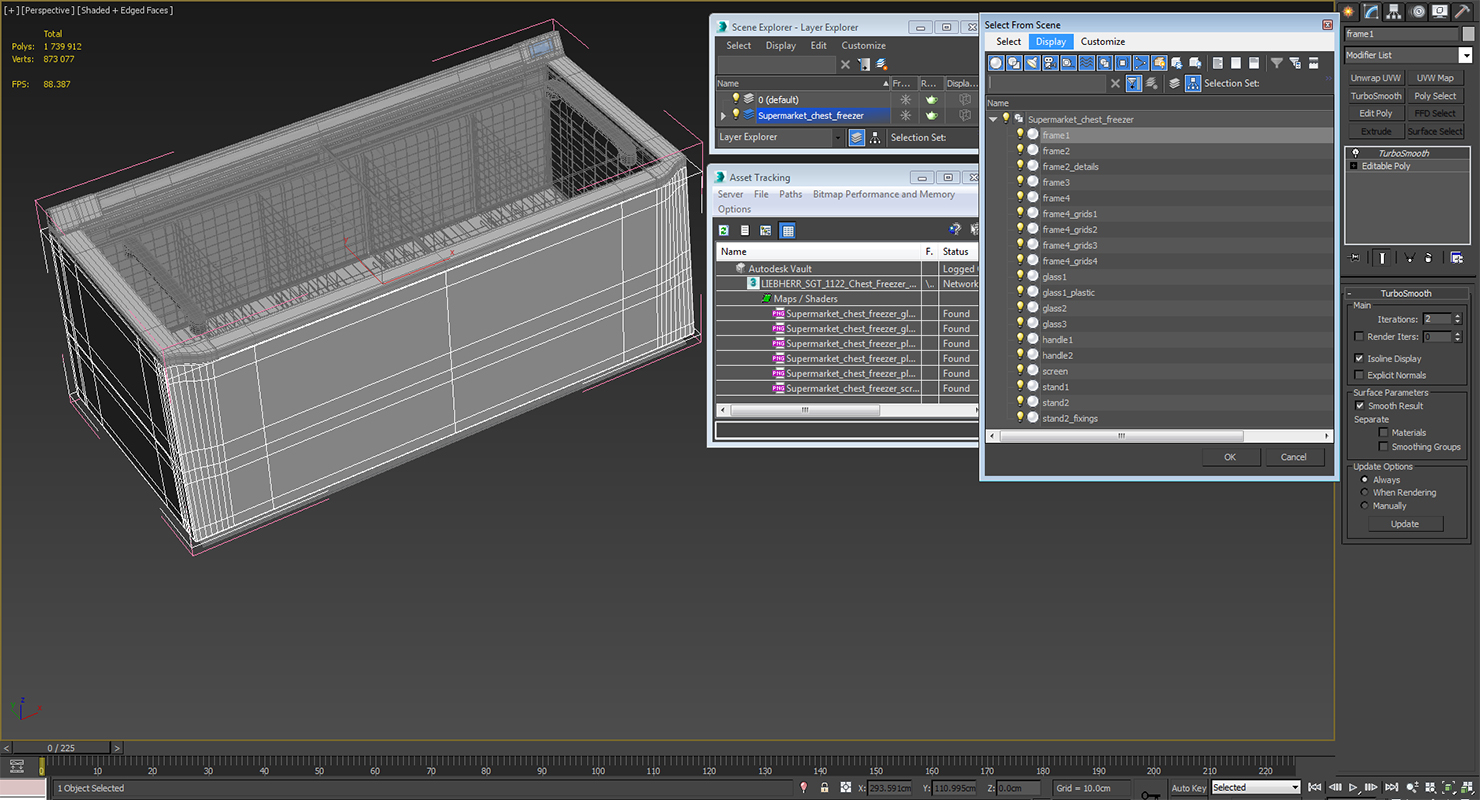This screenshot has height=800, width=1480.
Task: Click Remove Modifier trash icon
Action: pyautogui.click(x=1428, y=257)
